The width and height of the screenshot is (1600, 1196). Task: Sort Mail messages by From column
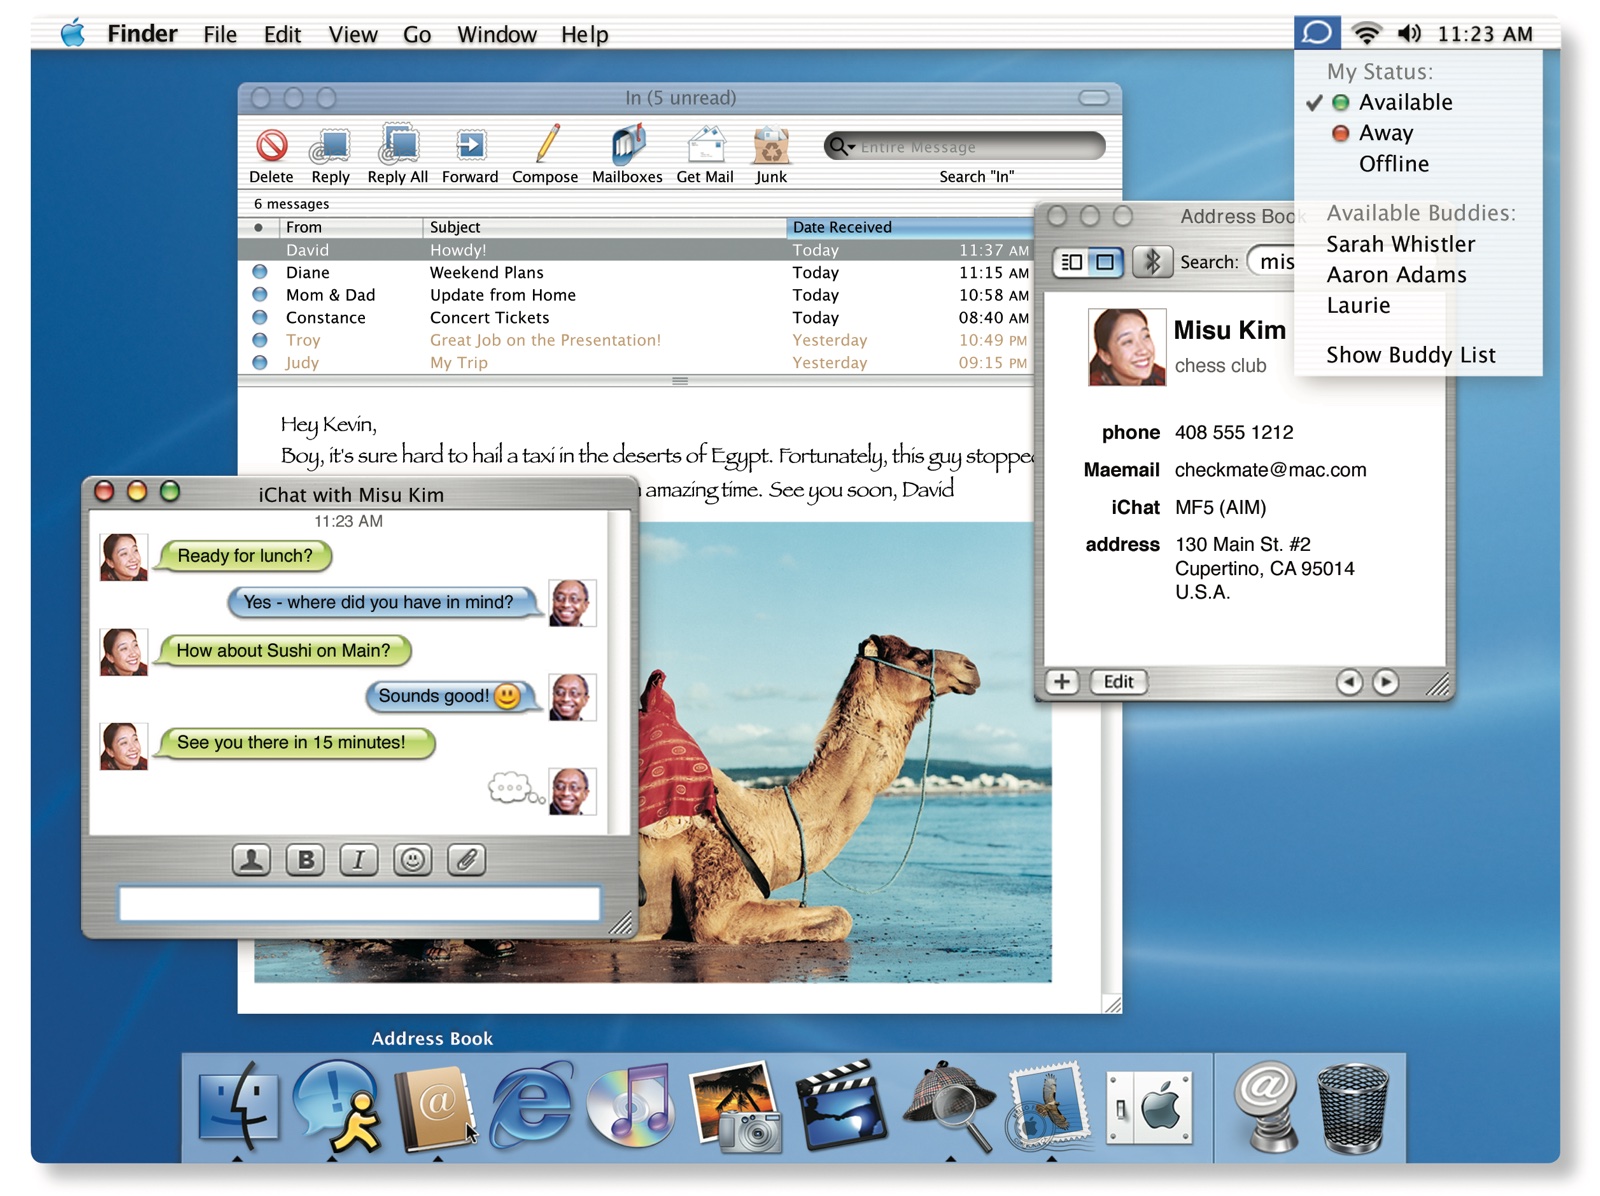click(350, 227)
